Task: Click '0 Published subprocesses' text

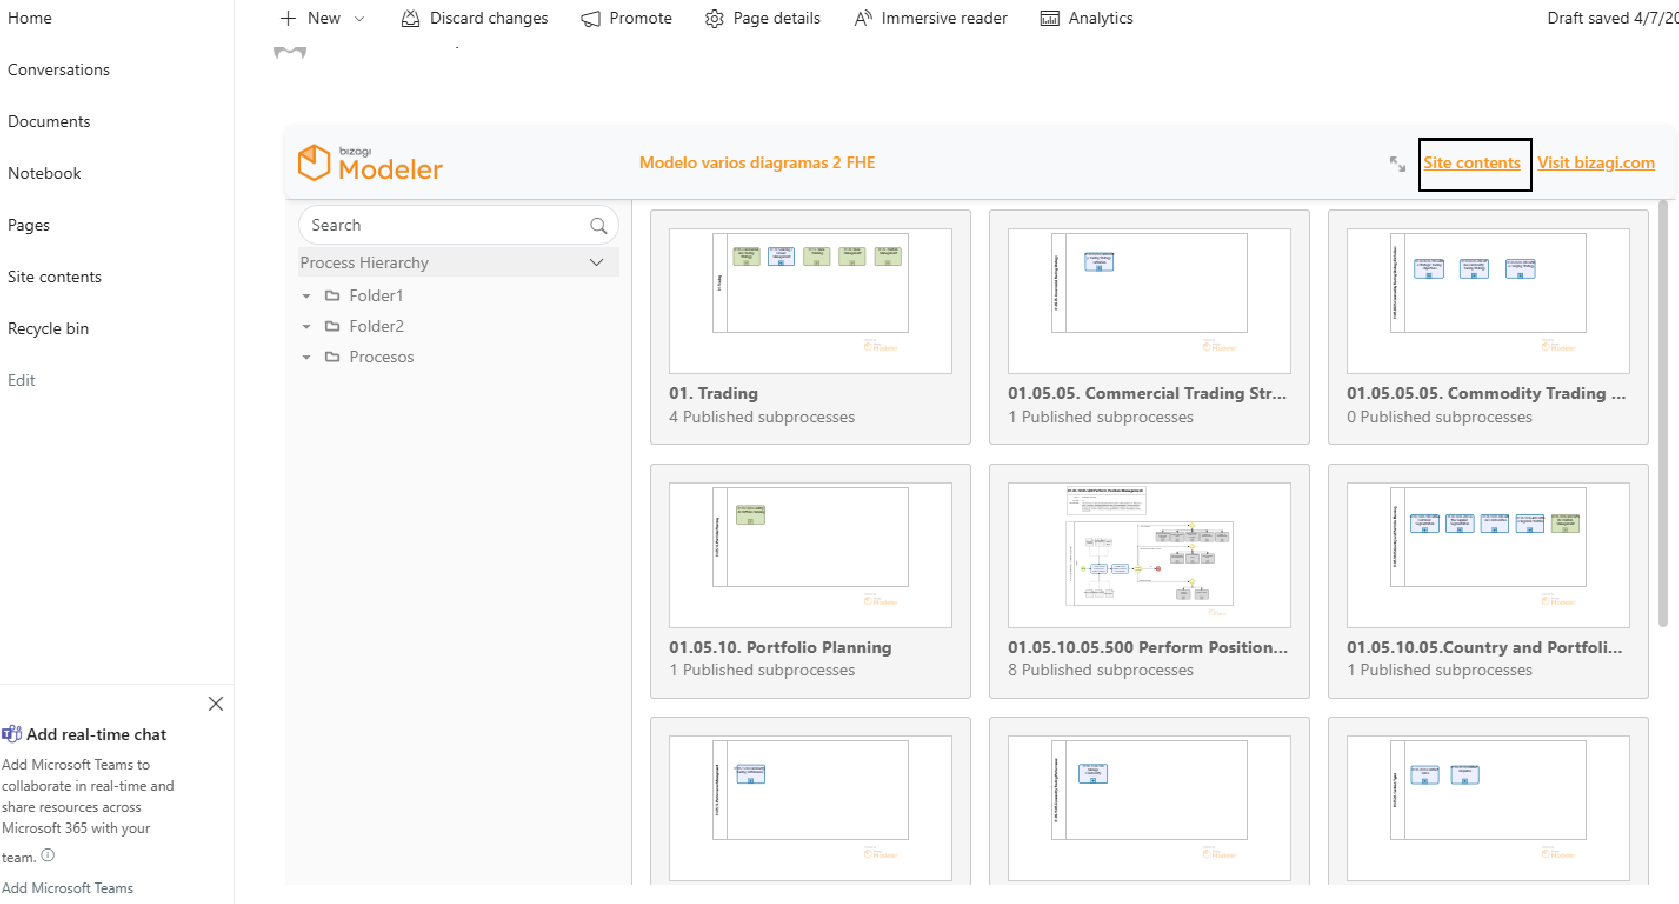Action: 1439,417
